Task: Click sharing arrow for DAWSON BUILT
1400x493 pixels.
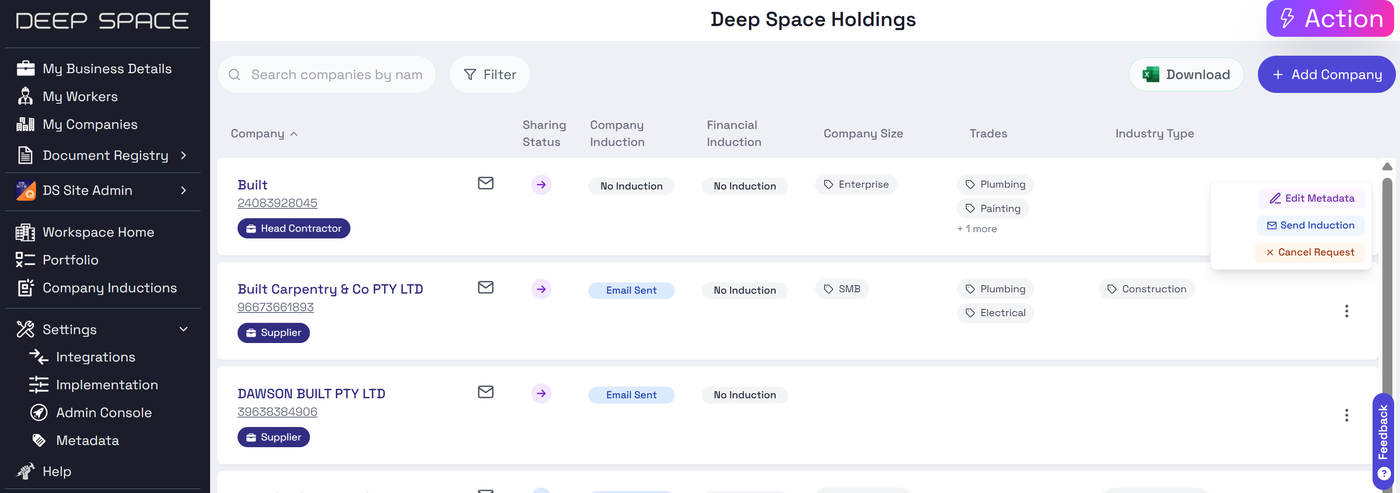Action: [x=541, y=394]
